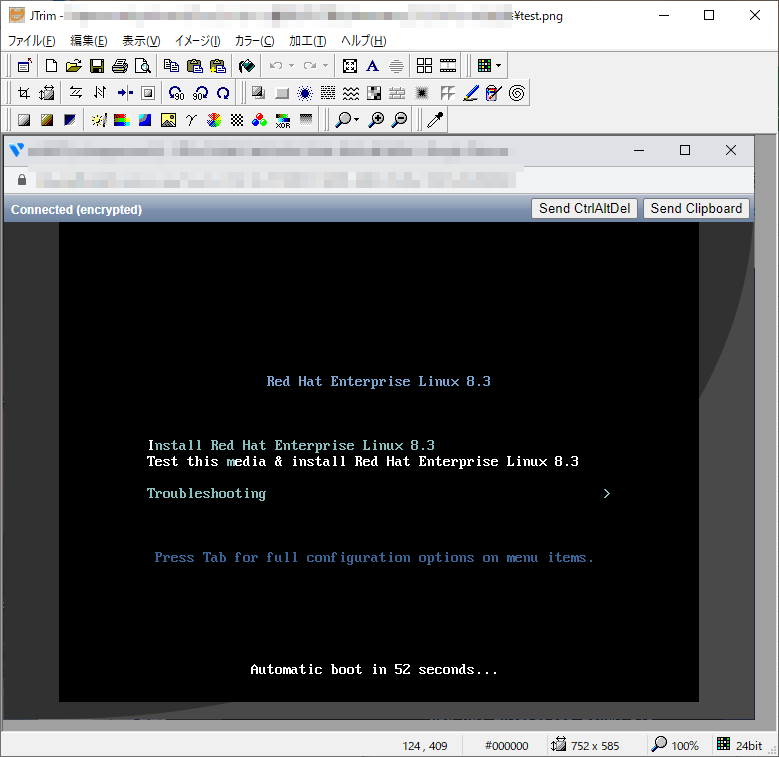Apply the swirl effect

(517, 93)
